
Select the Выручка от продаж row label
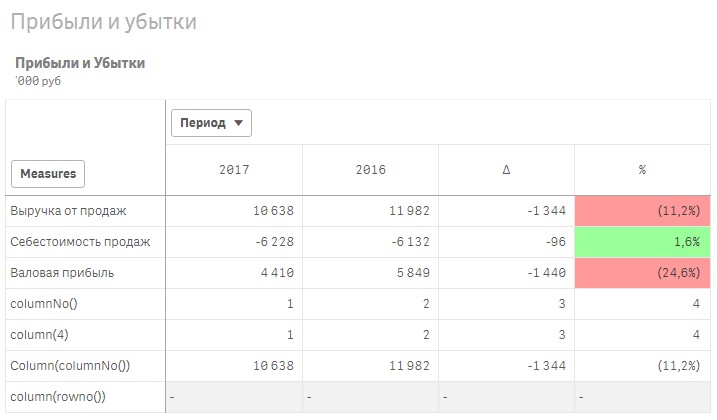[69, 211]
